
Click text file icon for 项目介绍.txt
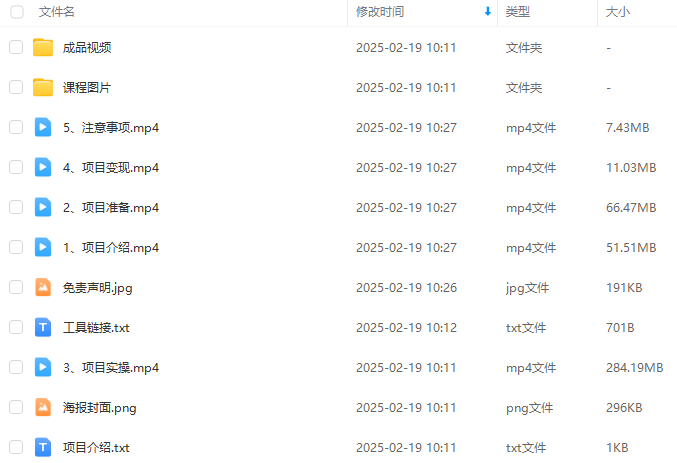43,447
